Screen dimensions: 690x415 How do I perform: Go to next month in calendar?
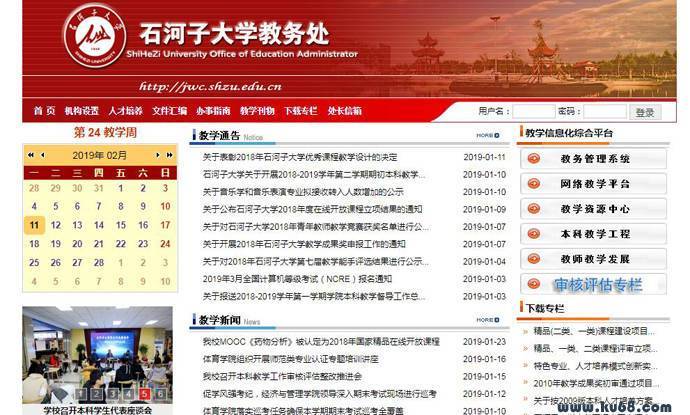[158, 155]
